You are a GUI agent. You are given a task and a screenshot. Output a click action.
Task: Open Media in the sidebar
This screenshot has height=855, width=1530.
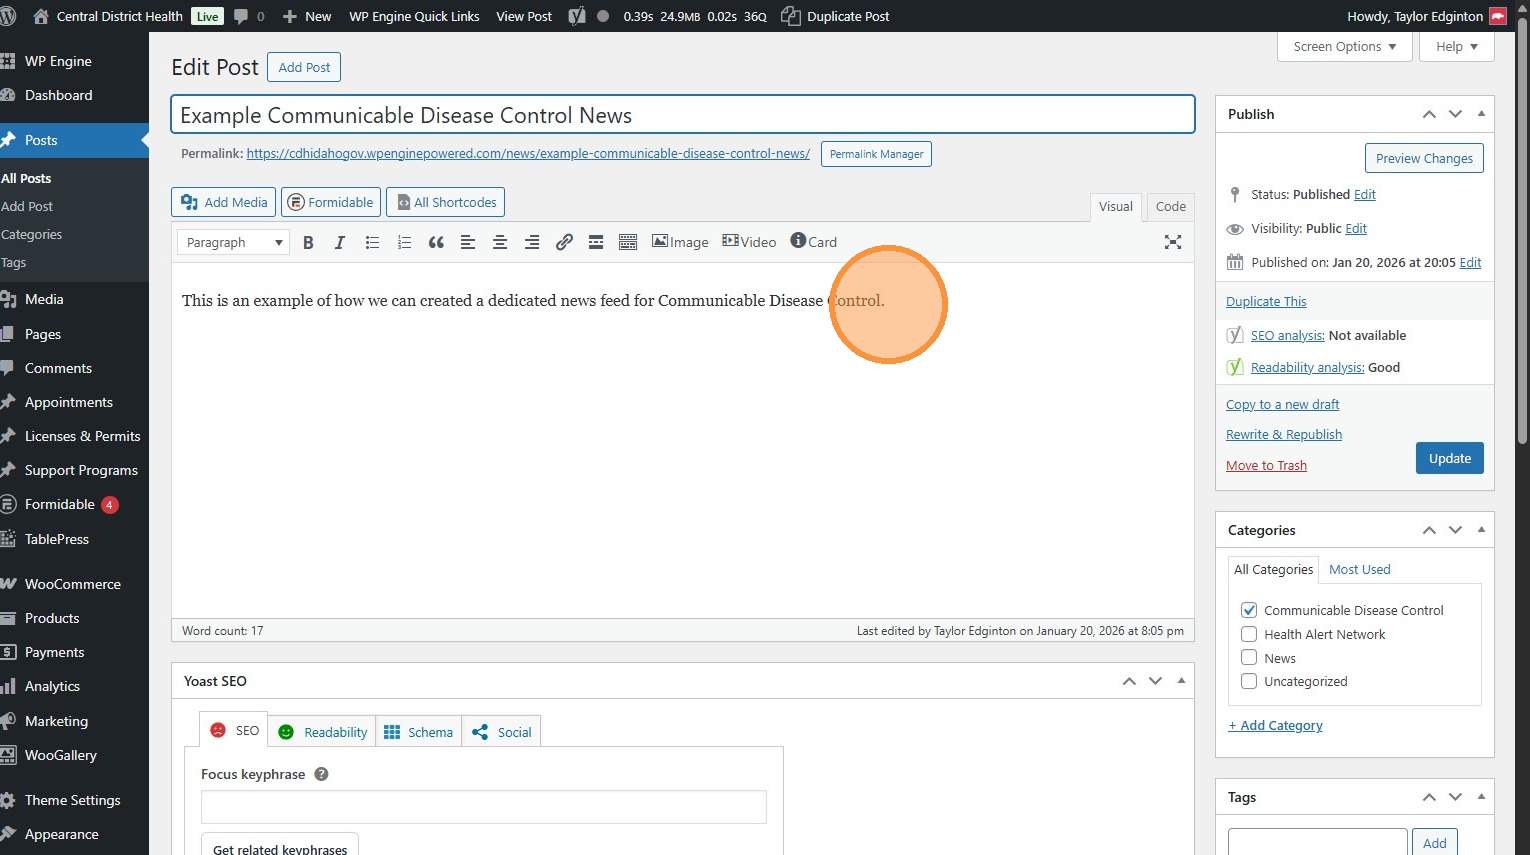[x=44, y=299]
